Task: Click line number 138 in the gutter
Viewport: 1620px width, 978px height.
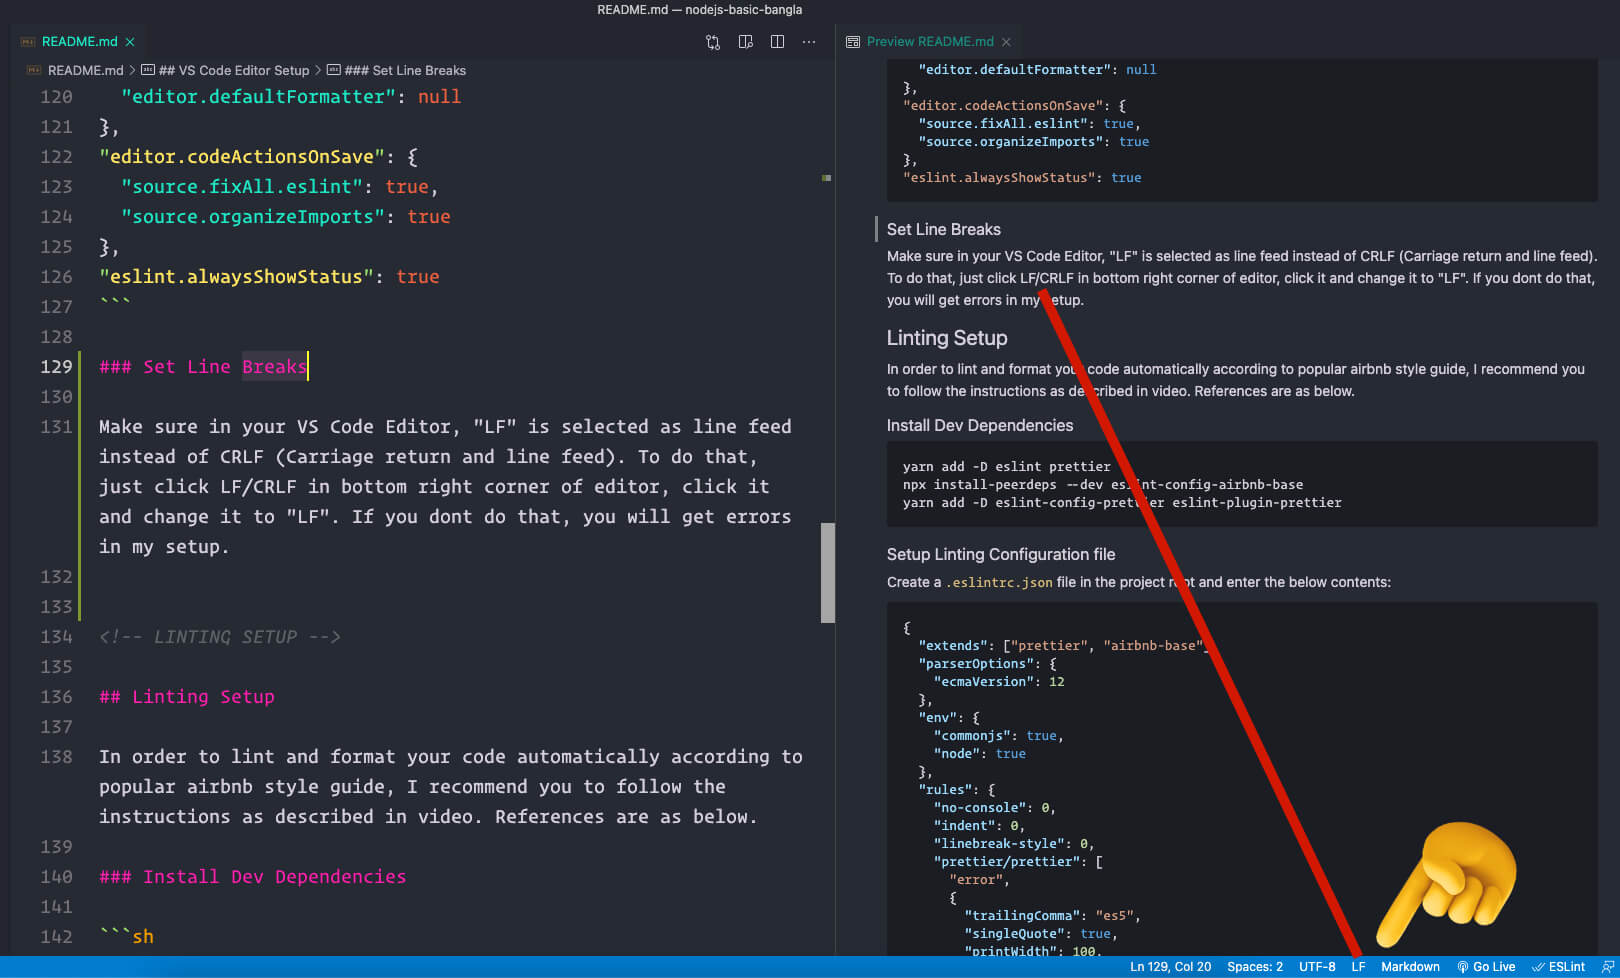Action: (56, 757)
